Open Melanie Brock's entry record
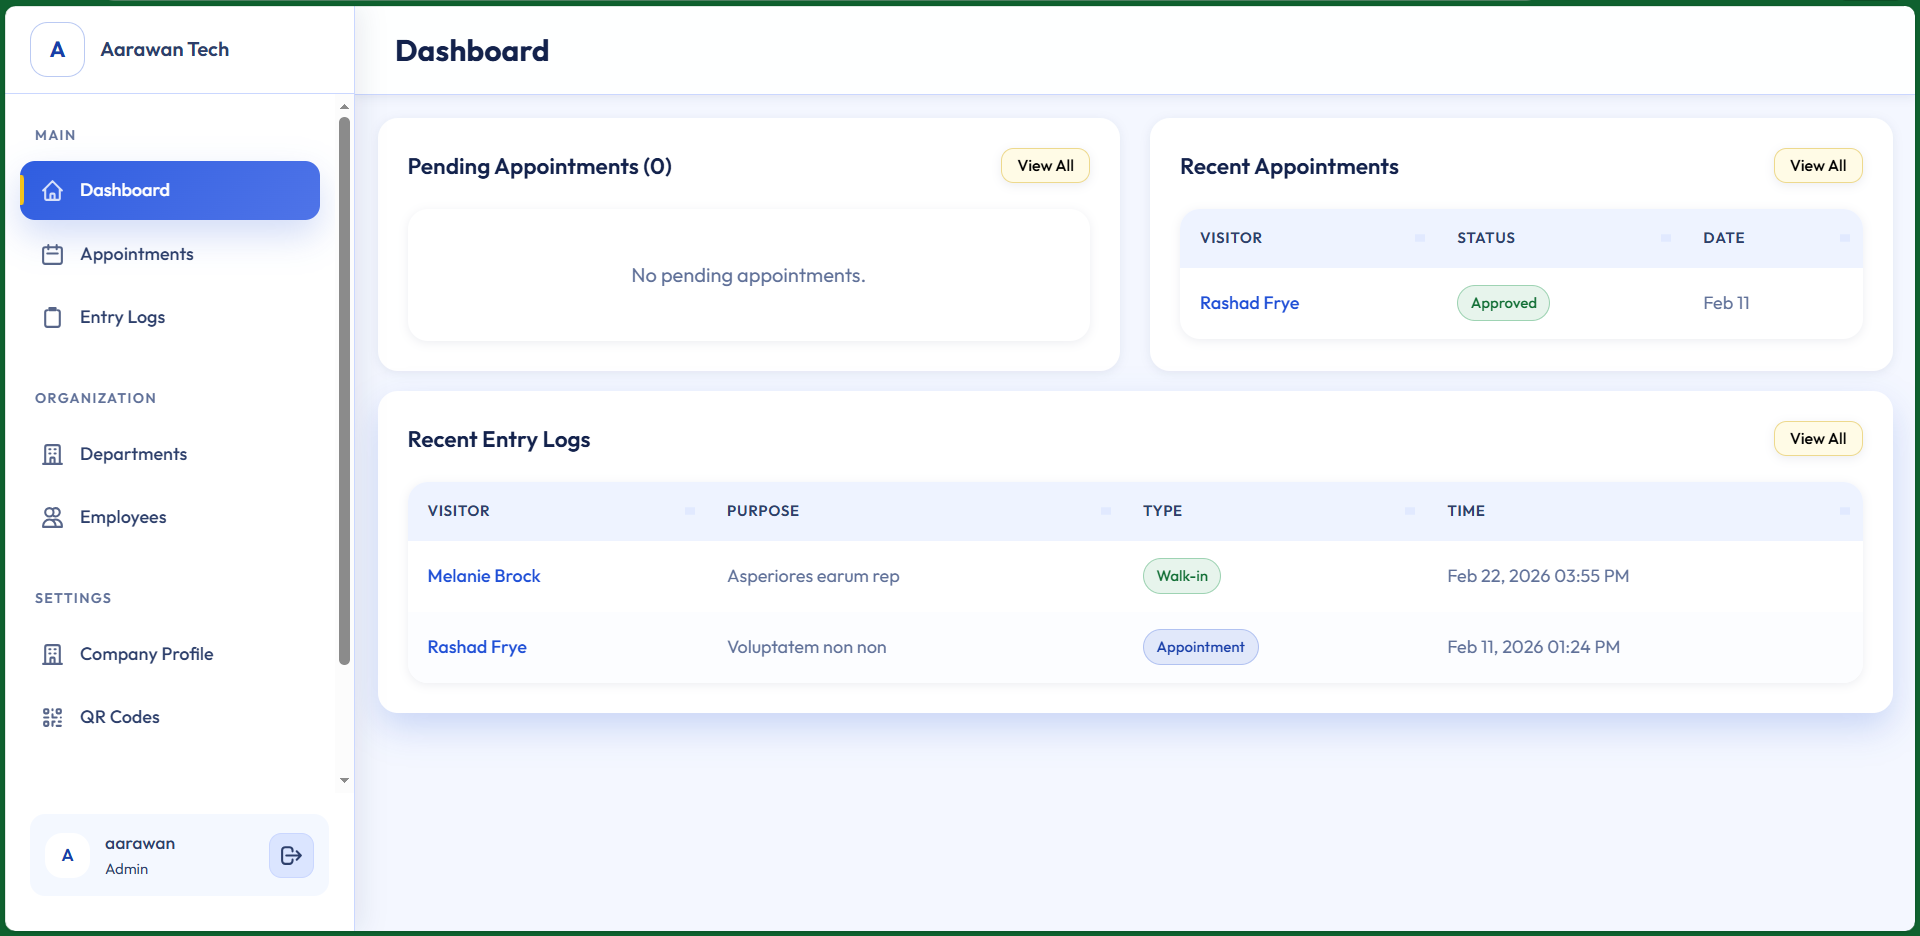 point(483,576)
